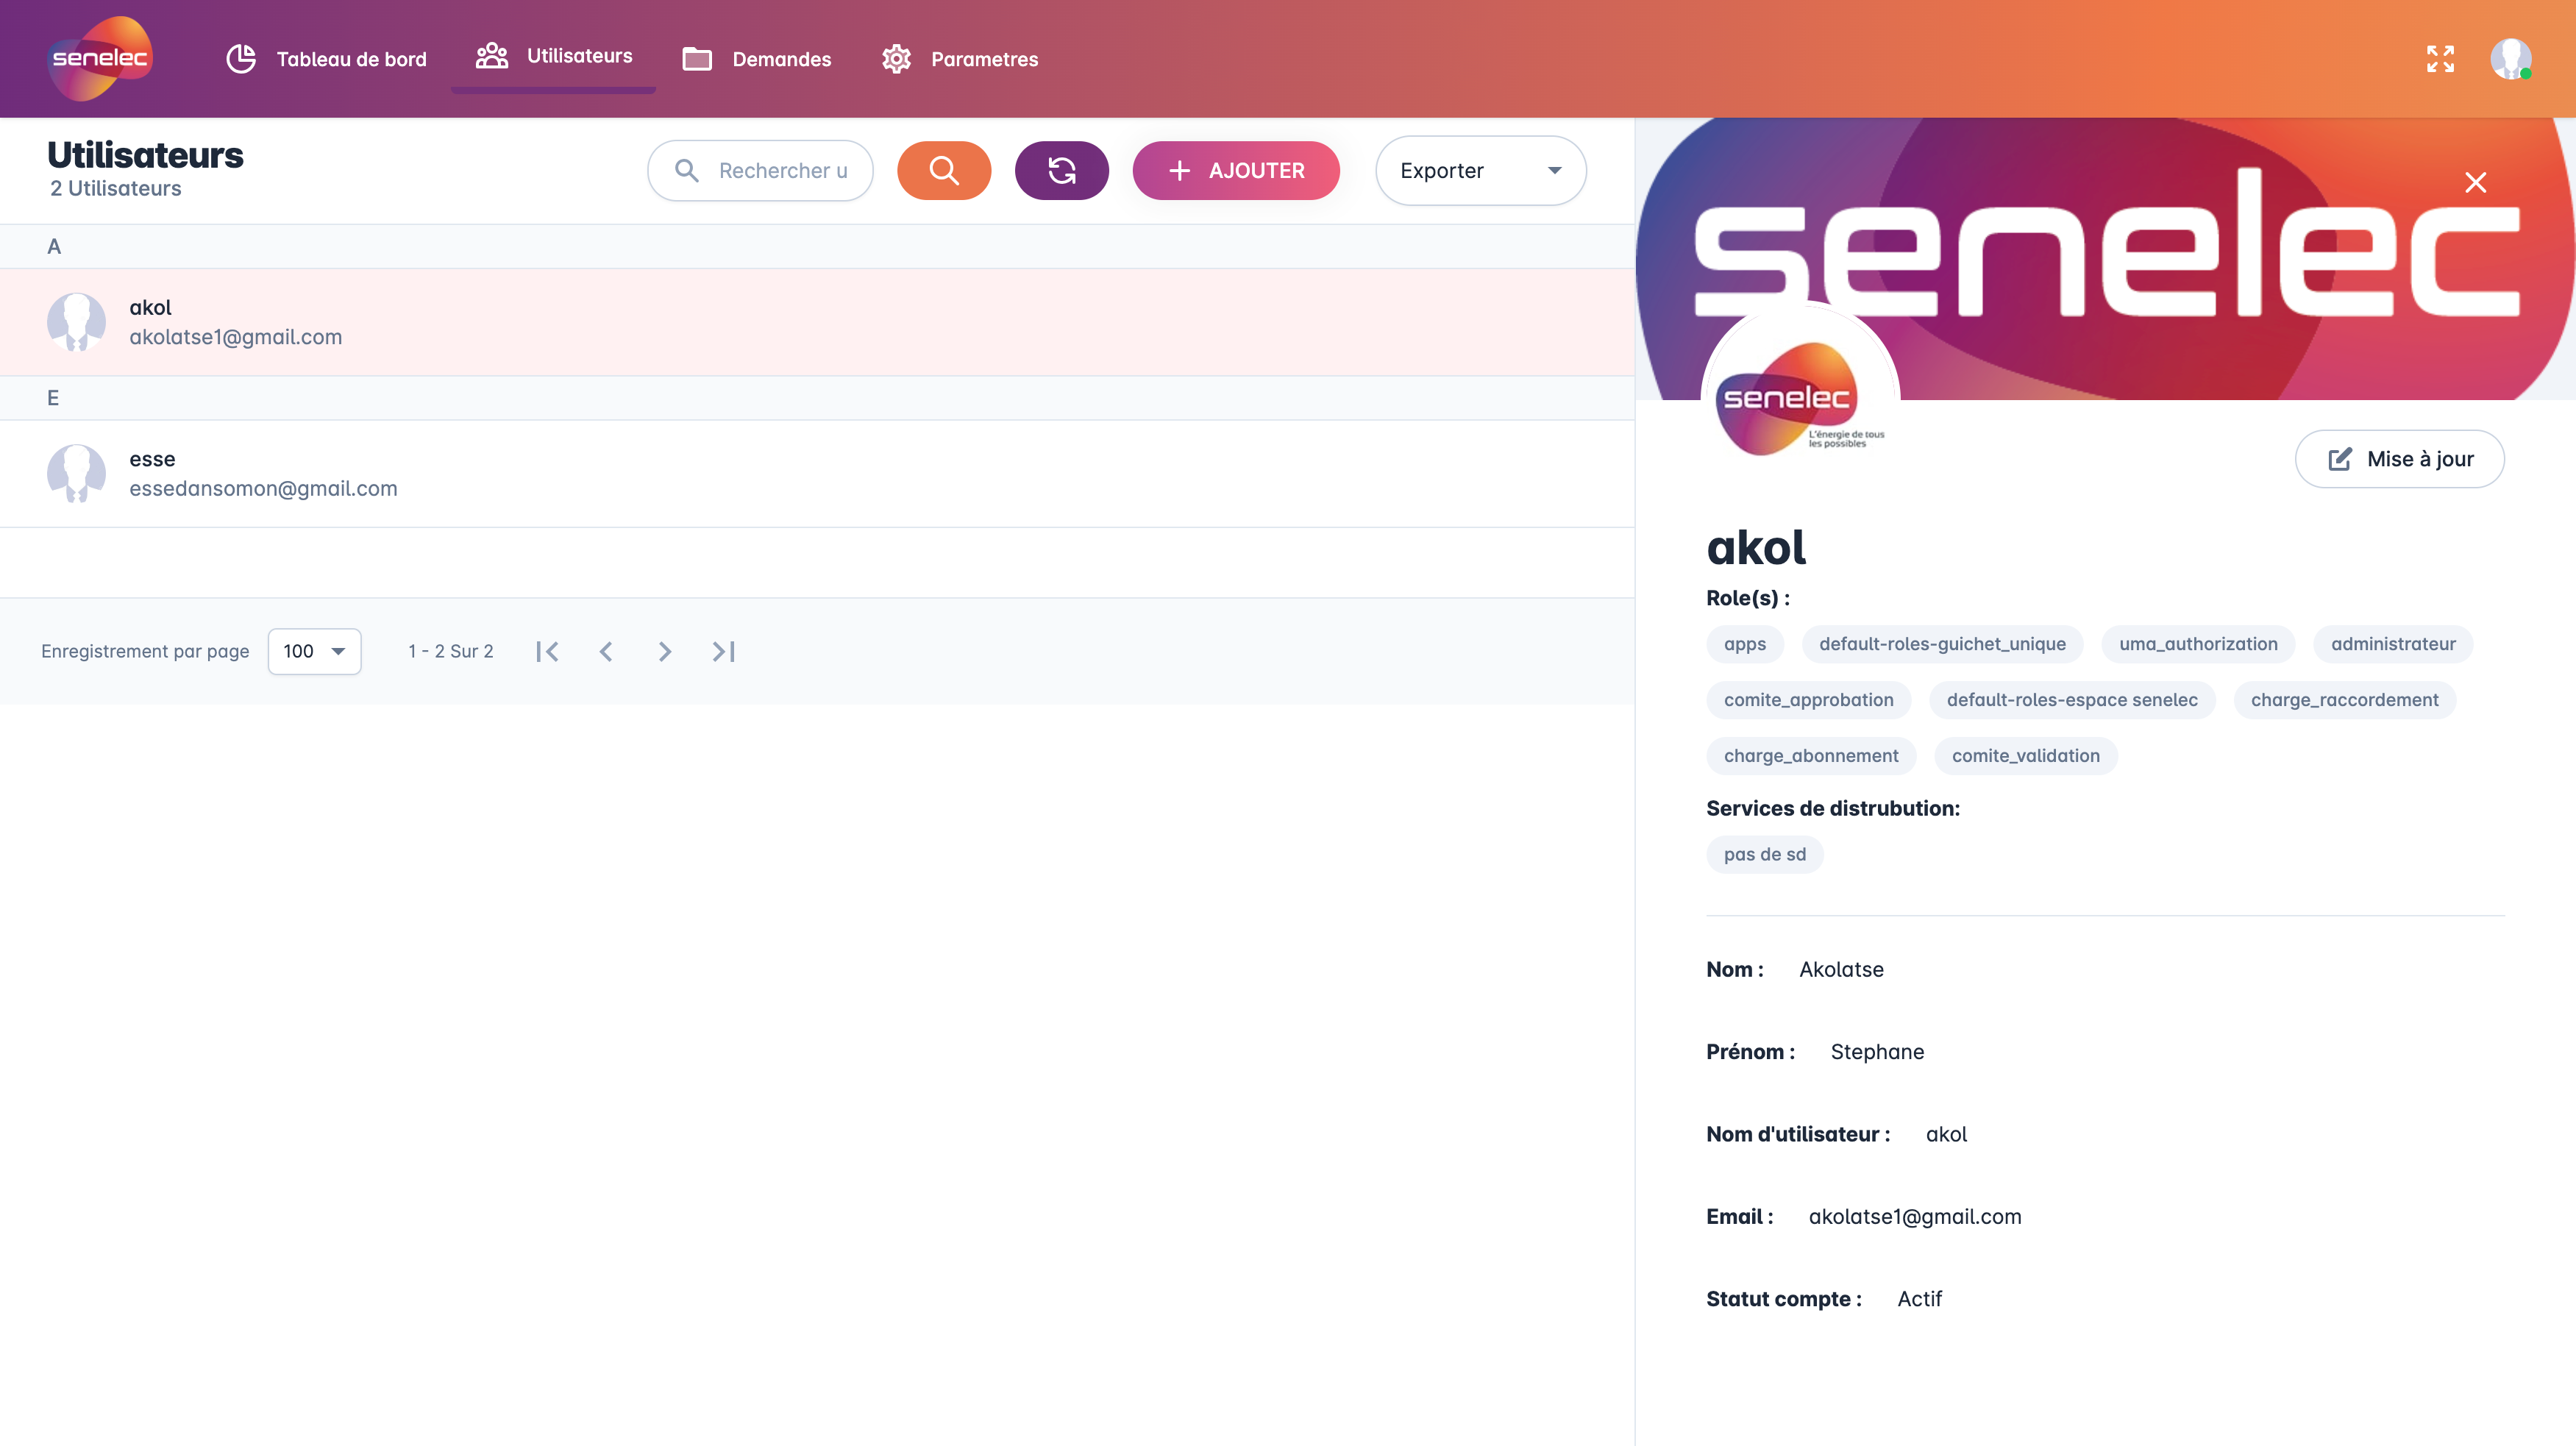
Task: Open the records per page dropdown
Action: (x=314, y=652)
